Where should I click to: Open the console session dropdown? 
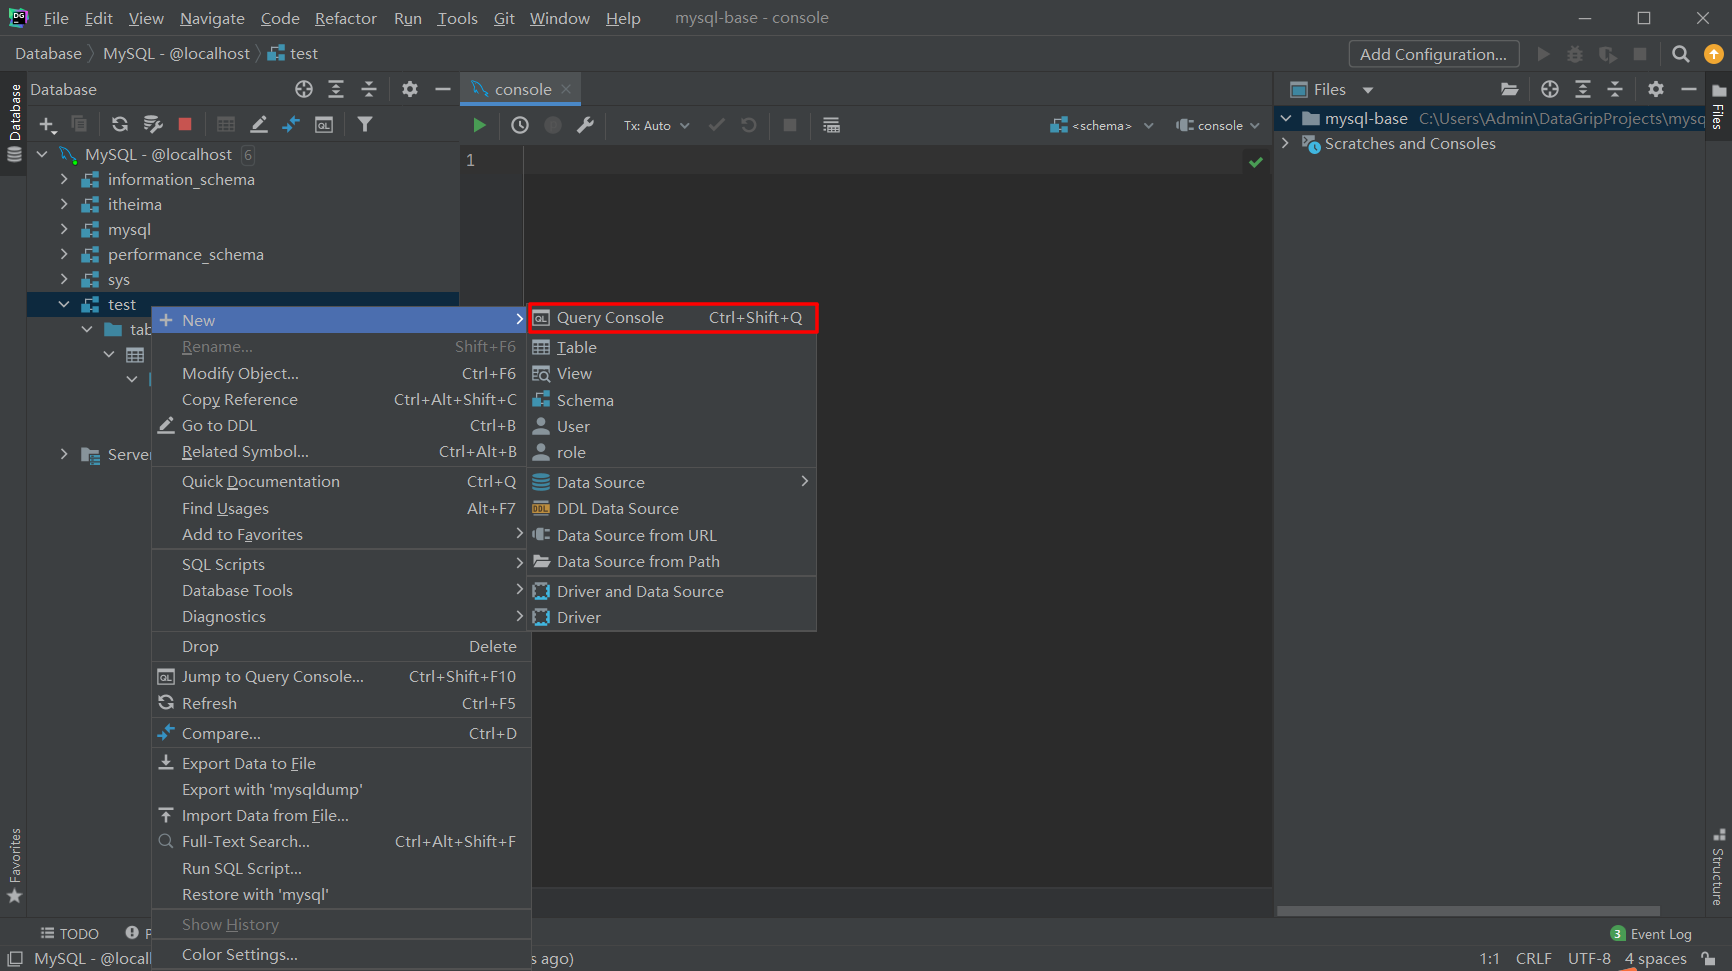point(1218,126)
